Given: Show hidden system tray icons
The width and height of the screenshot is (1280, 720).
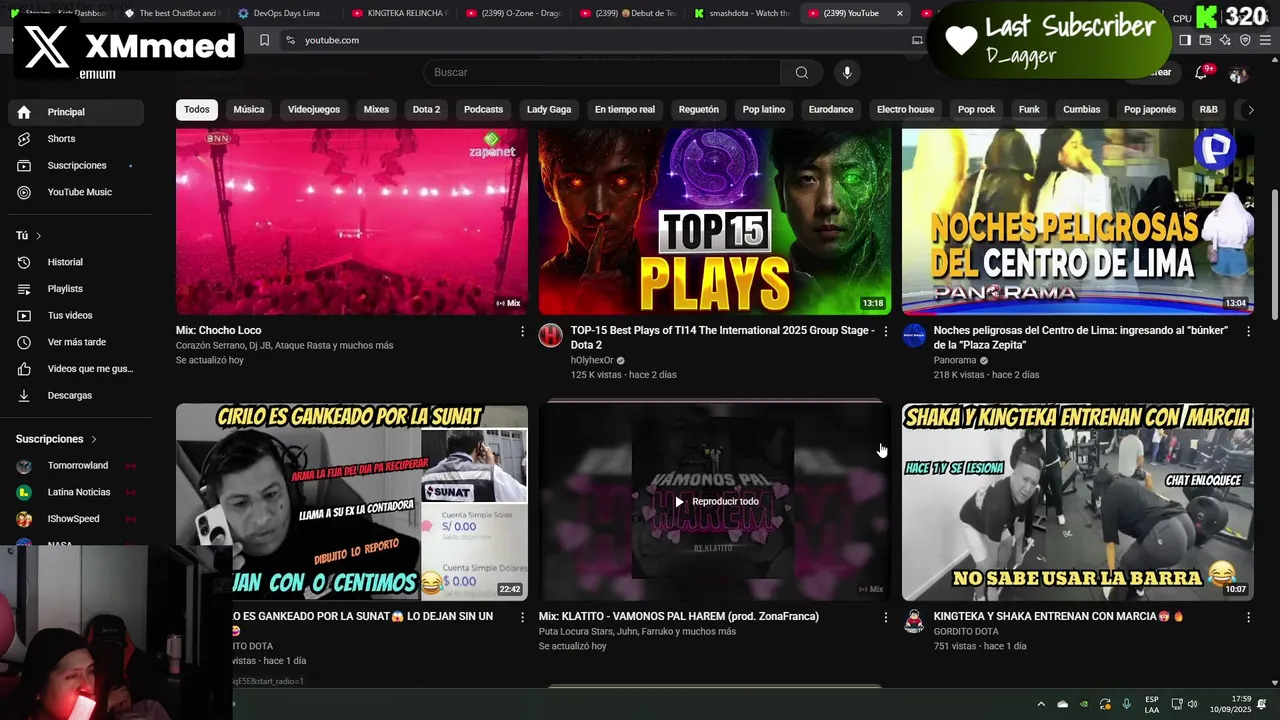Looking at the screenshot, I should [1041, 704].
